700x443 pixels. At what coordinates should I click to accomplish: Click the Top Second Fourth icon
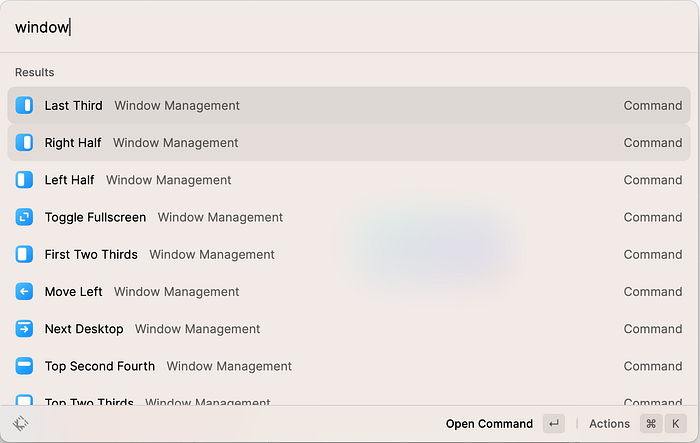point(24,366)
